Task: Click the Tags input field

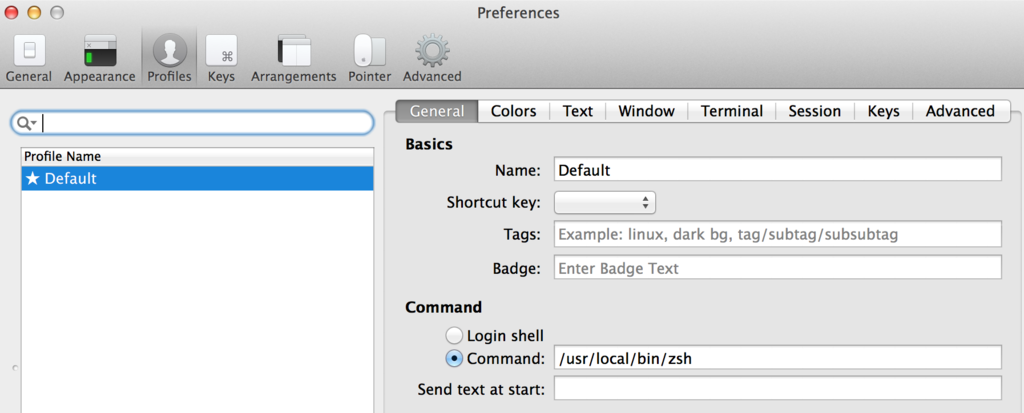Action: coord(777,234)
